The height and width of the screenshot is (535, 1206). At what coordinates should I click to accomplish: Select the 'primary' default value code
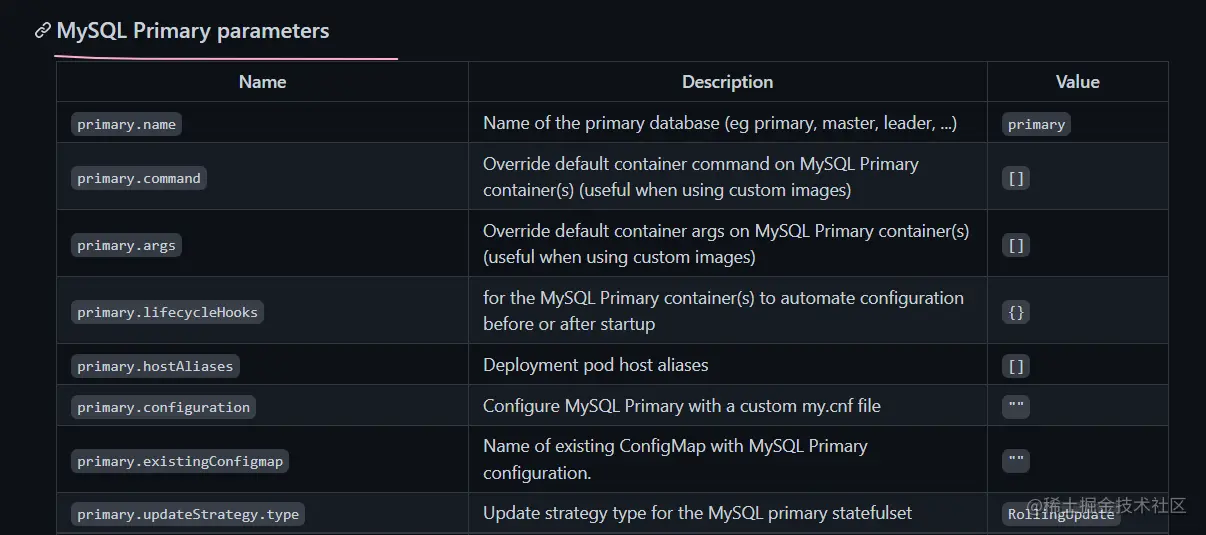pos(1036,124)
